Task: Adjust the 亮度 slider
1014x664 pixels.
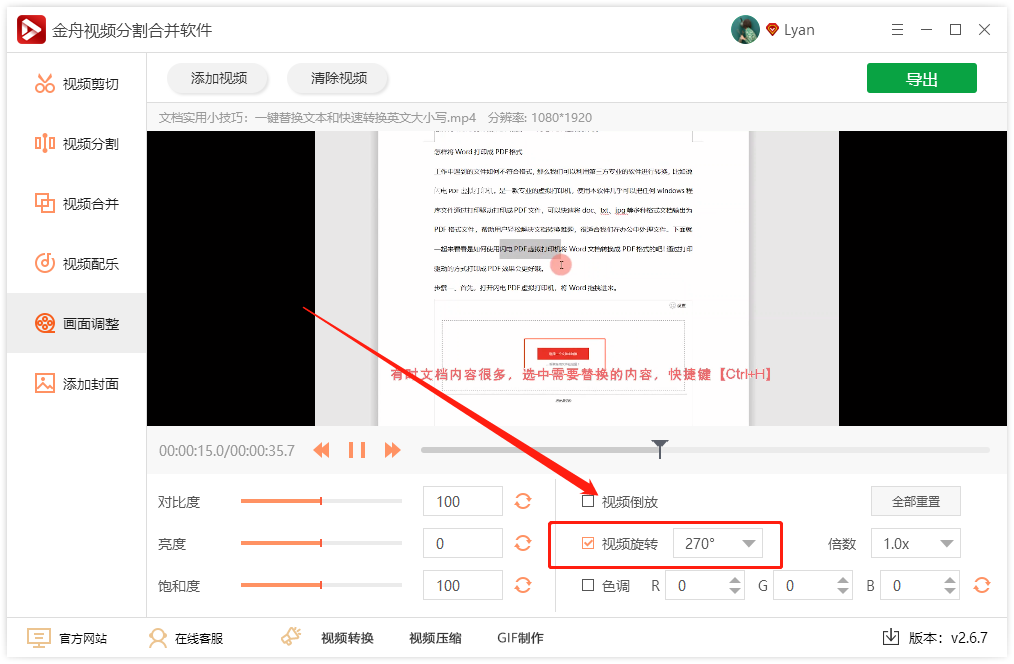Action: 321,543
